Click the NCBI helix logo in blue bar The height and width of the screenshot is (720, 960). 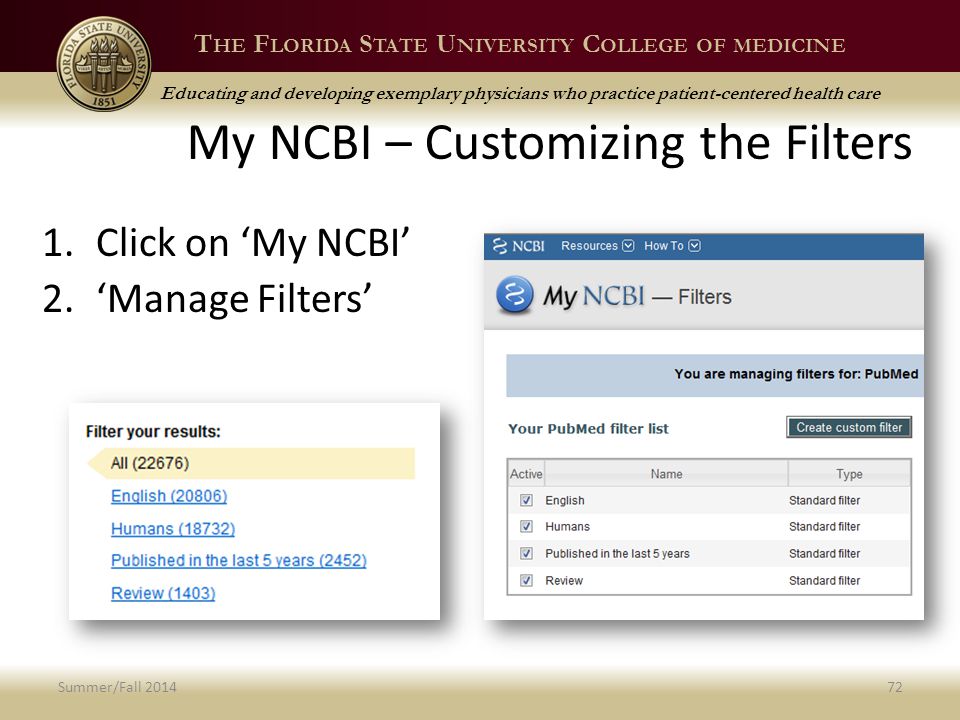[500, 246]
